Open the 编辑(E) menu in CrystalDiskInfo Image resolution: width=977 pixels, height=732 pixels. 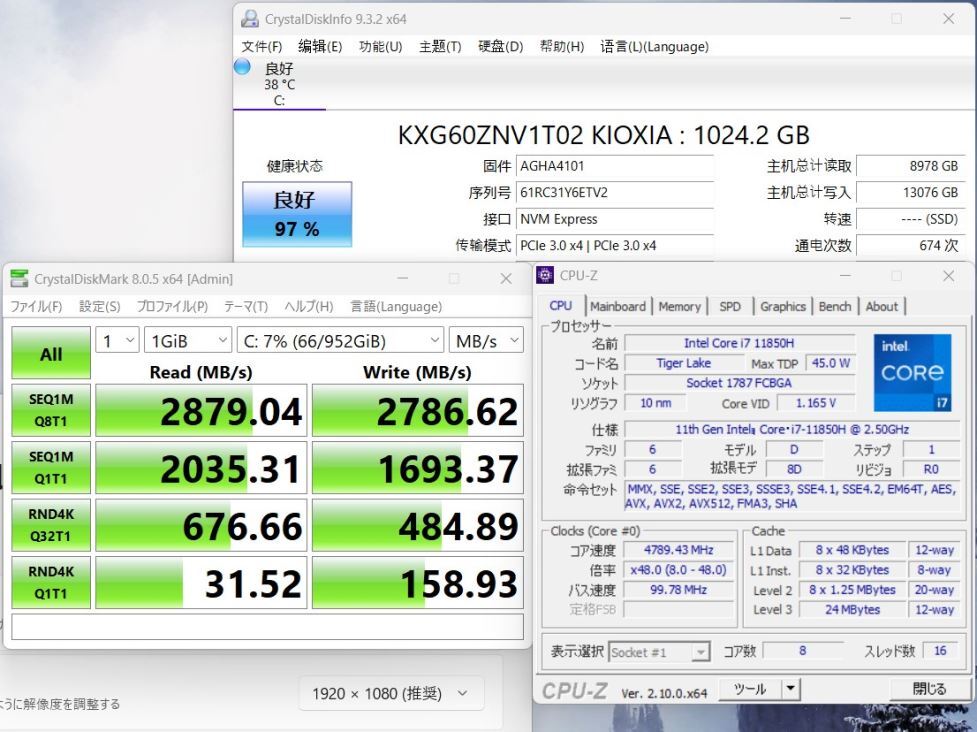point(320,47)
